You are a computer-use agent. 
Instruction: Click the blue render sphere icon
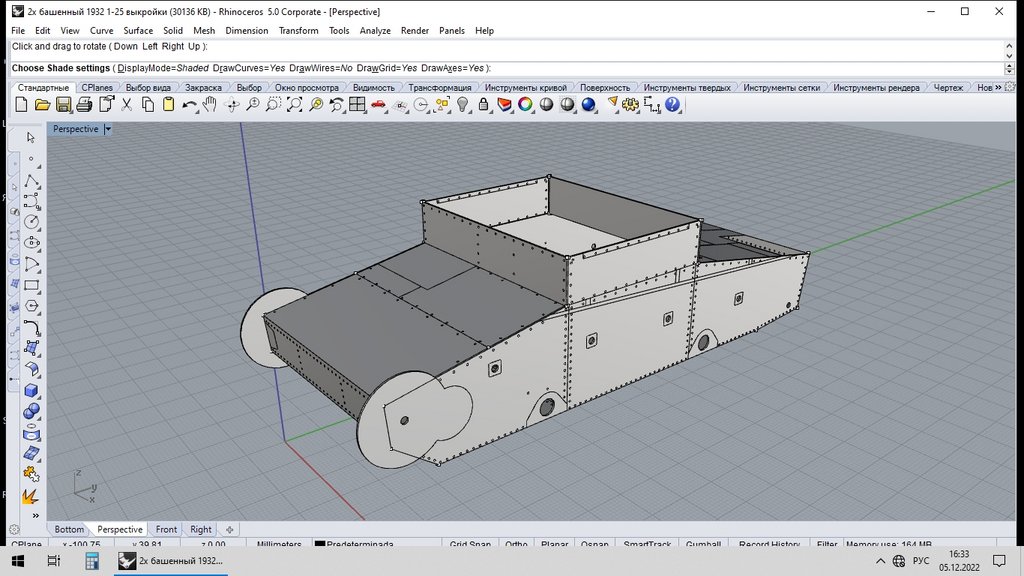pyautogui.click(x=588, y=104)
